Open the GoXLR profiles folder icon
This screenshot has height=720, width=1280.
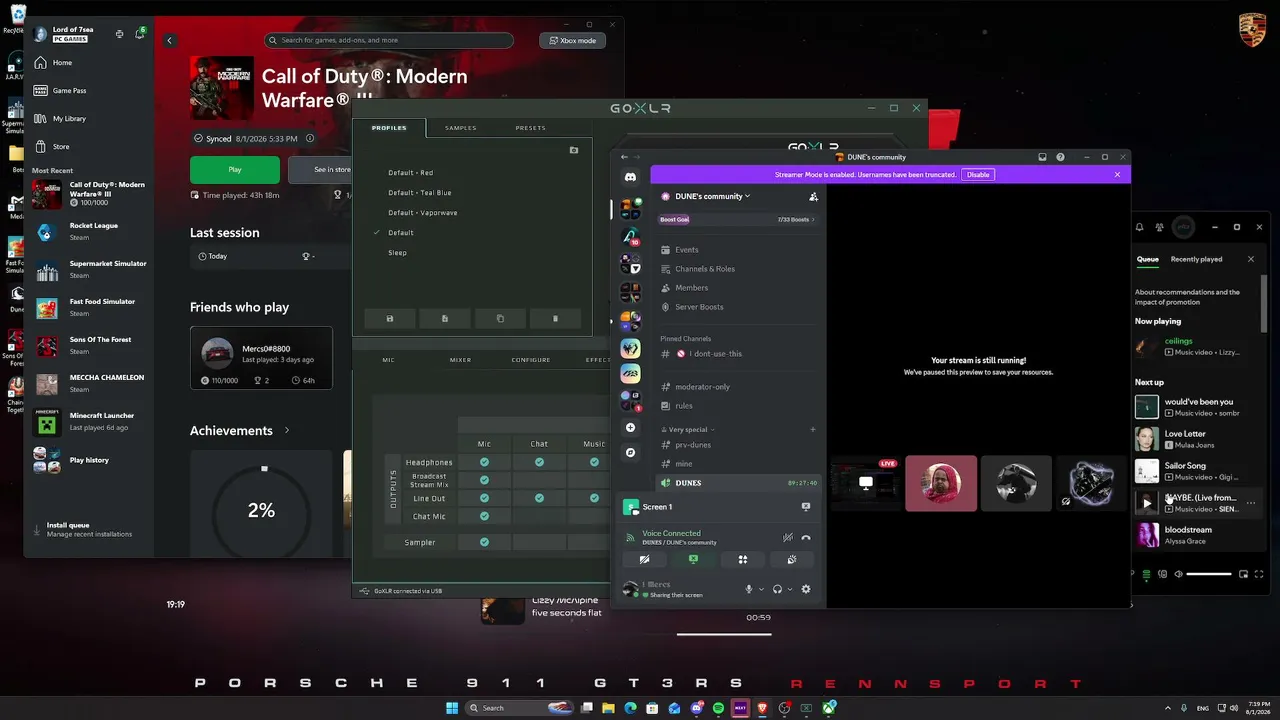pyautogui.click(x=574, y=150)
